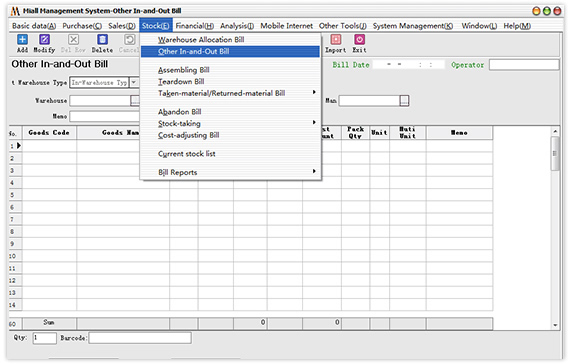Screen dimensions: 568x364
Task: Choose Assembling Bill from Stock menu
Action: (x=230, y=70)
